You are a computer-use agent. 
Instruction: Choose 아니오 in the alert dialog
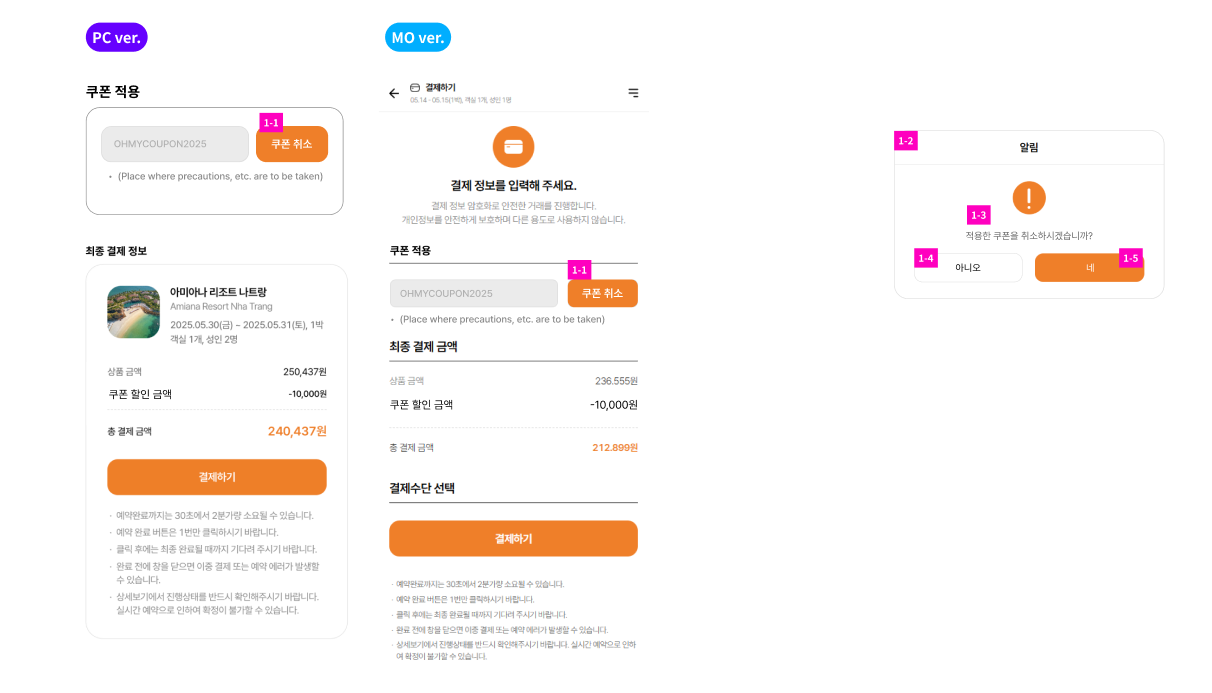click(x=968, y=268)
